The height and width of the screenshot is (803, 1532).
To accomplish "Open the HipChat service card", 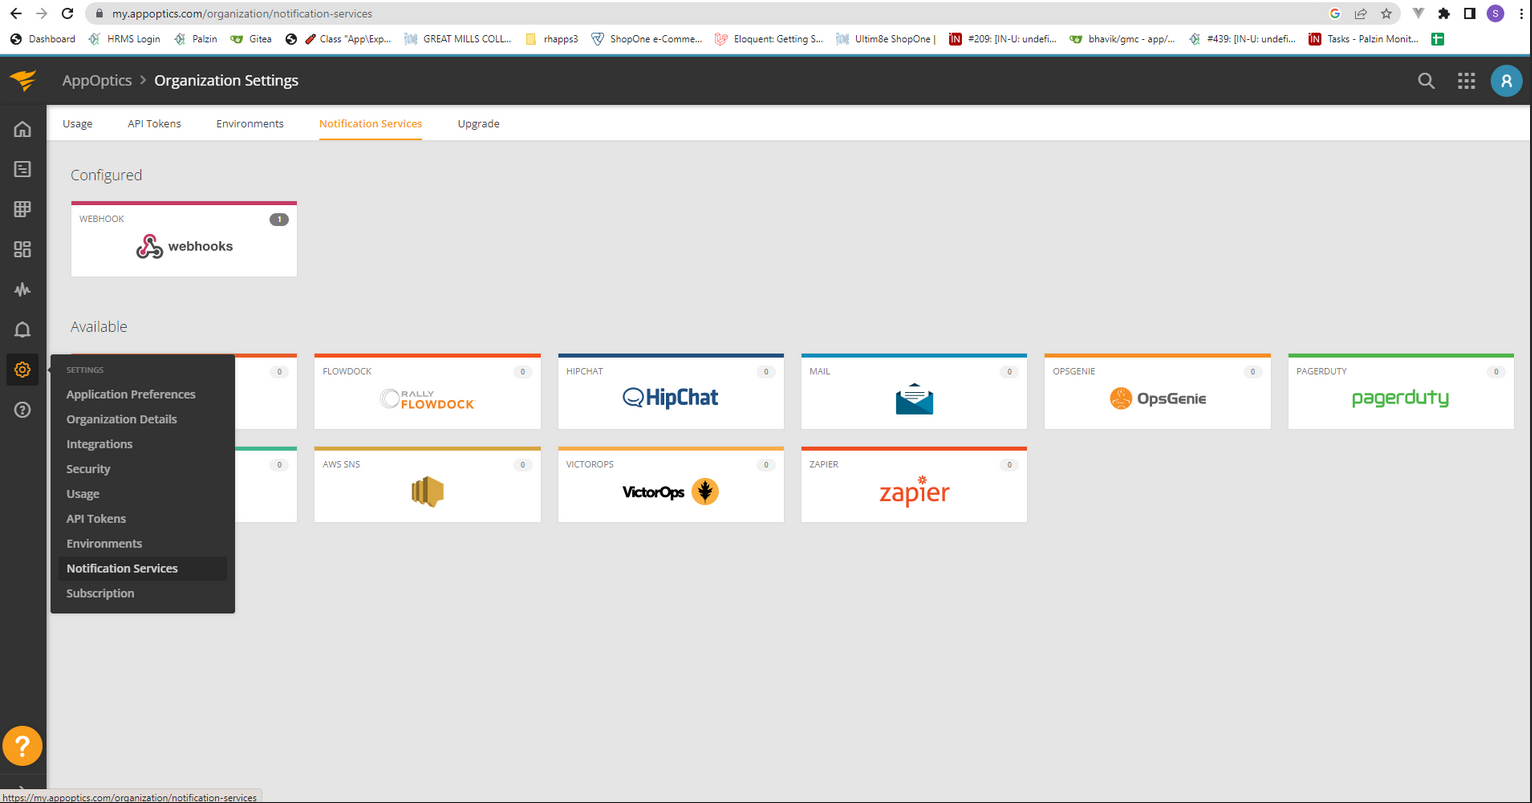I will pos(671,392).
